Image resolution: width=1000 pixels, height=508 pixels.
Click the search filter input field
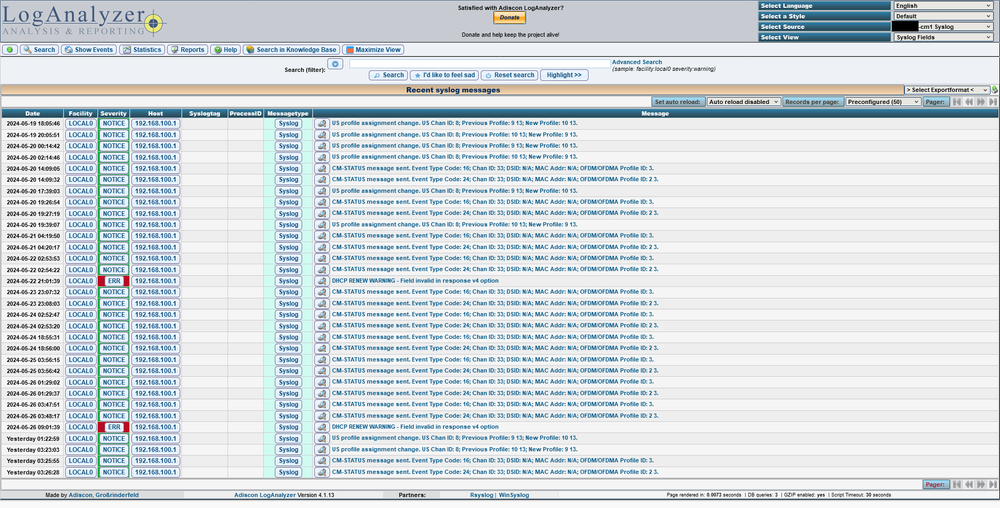(x=480, y=64)
